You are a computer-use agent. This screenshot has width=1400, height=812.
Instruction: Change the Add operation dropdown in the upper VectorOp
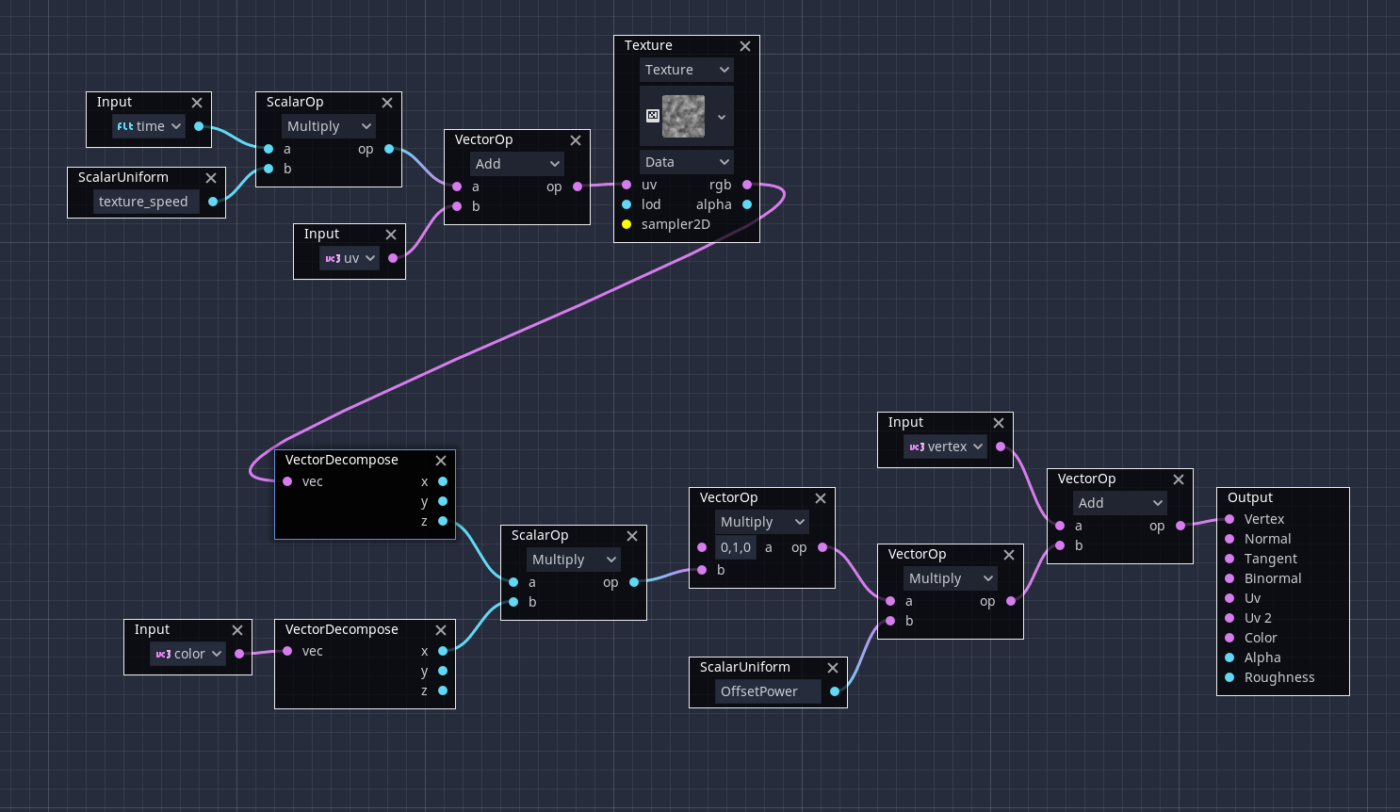coord(517,163)
